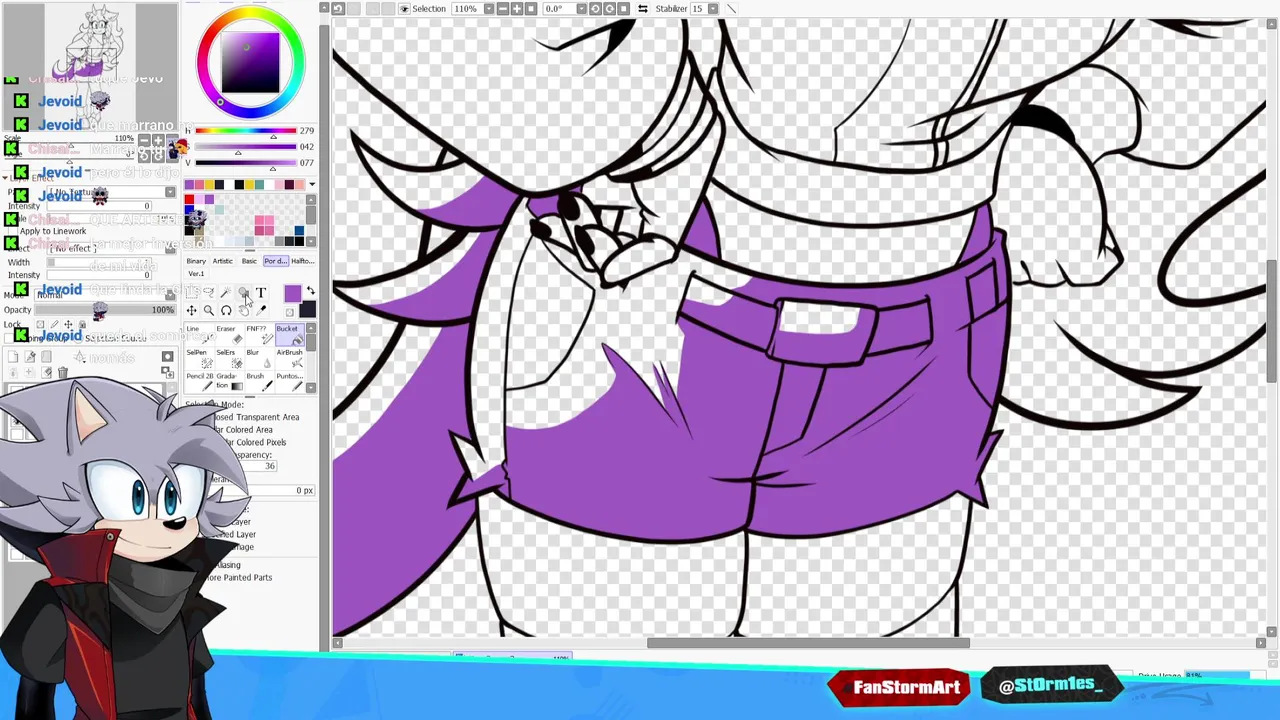Select the Hand pan tool

coord(244,311)
